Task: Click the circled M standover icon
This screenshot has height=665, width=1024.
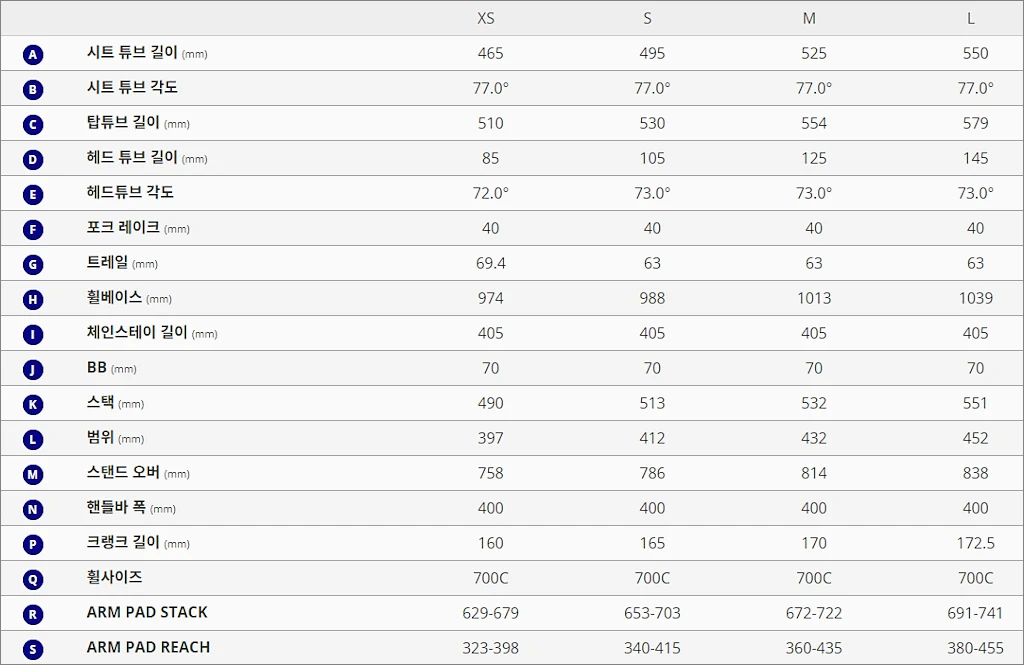Action: coord(33,475)
